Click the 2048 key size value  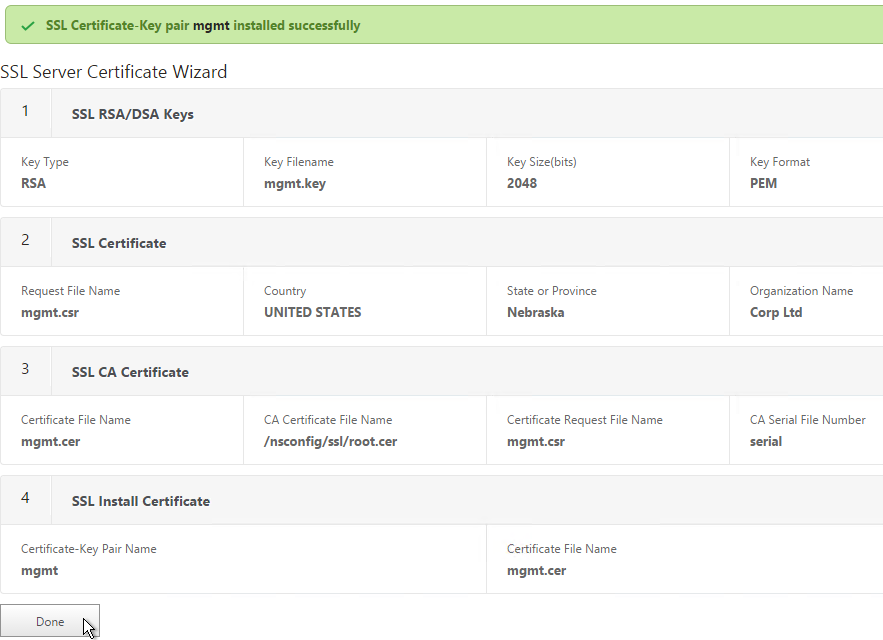[x=522, y=183]
